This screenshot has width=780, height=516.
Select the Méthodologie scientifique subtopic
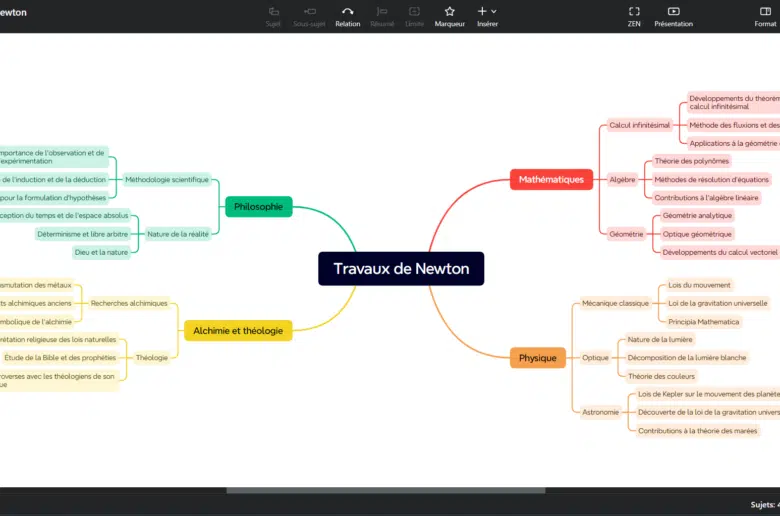(x=167, y=180)
